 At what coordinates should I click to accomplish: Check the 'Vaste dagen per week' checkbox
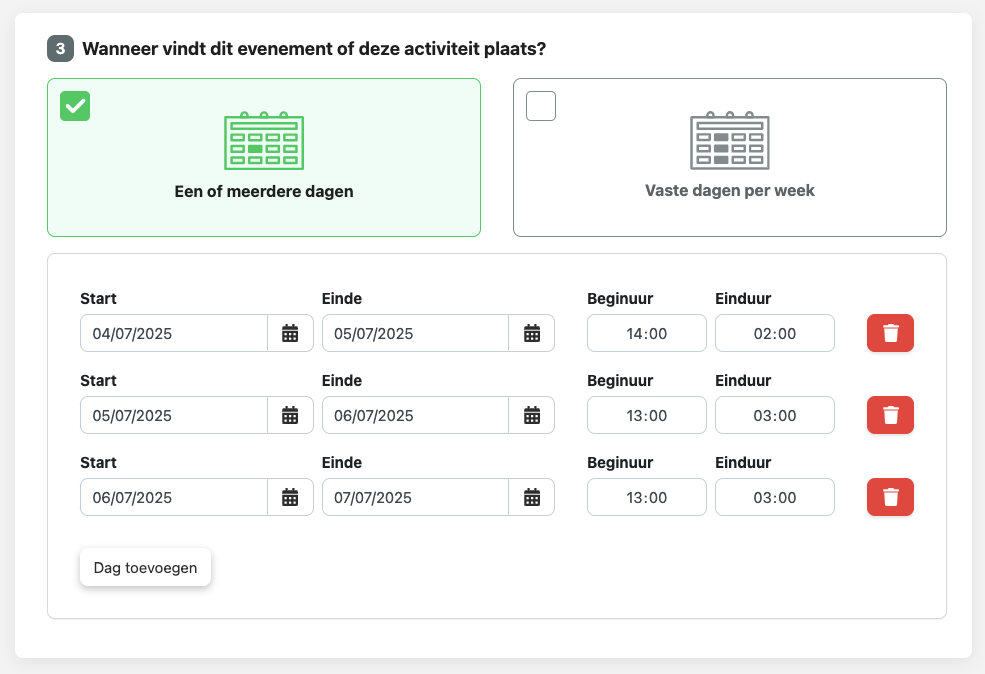[541, 106]
